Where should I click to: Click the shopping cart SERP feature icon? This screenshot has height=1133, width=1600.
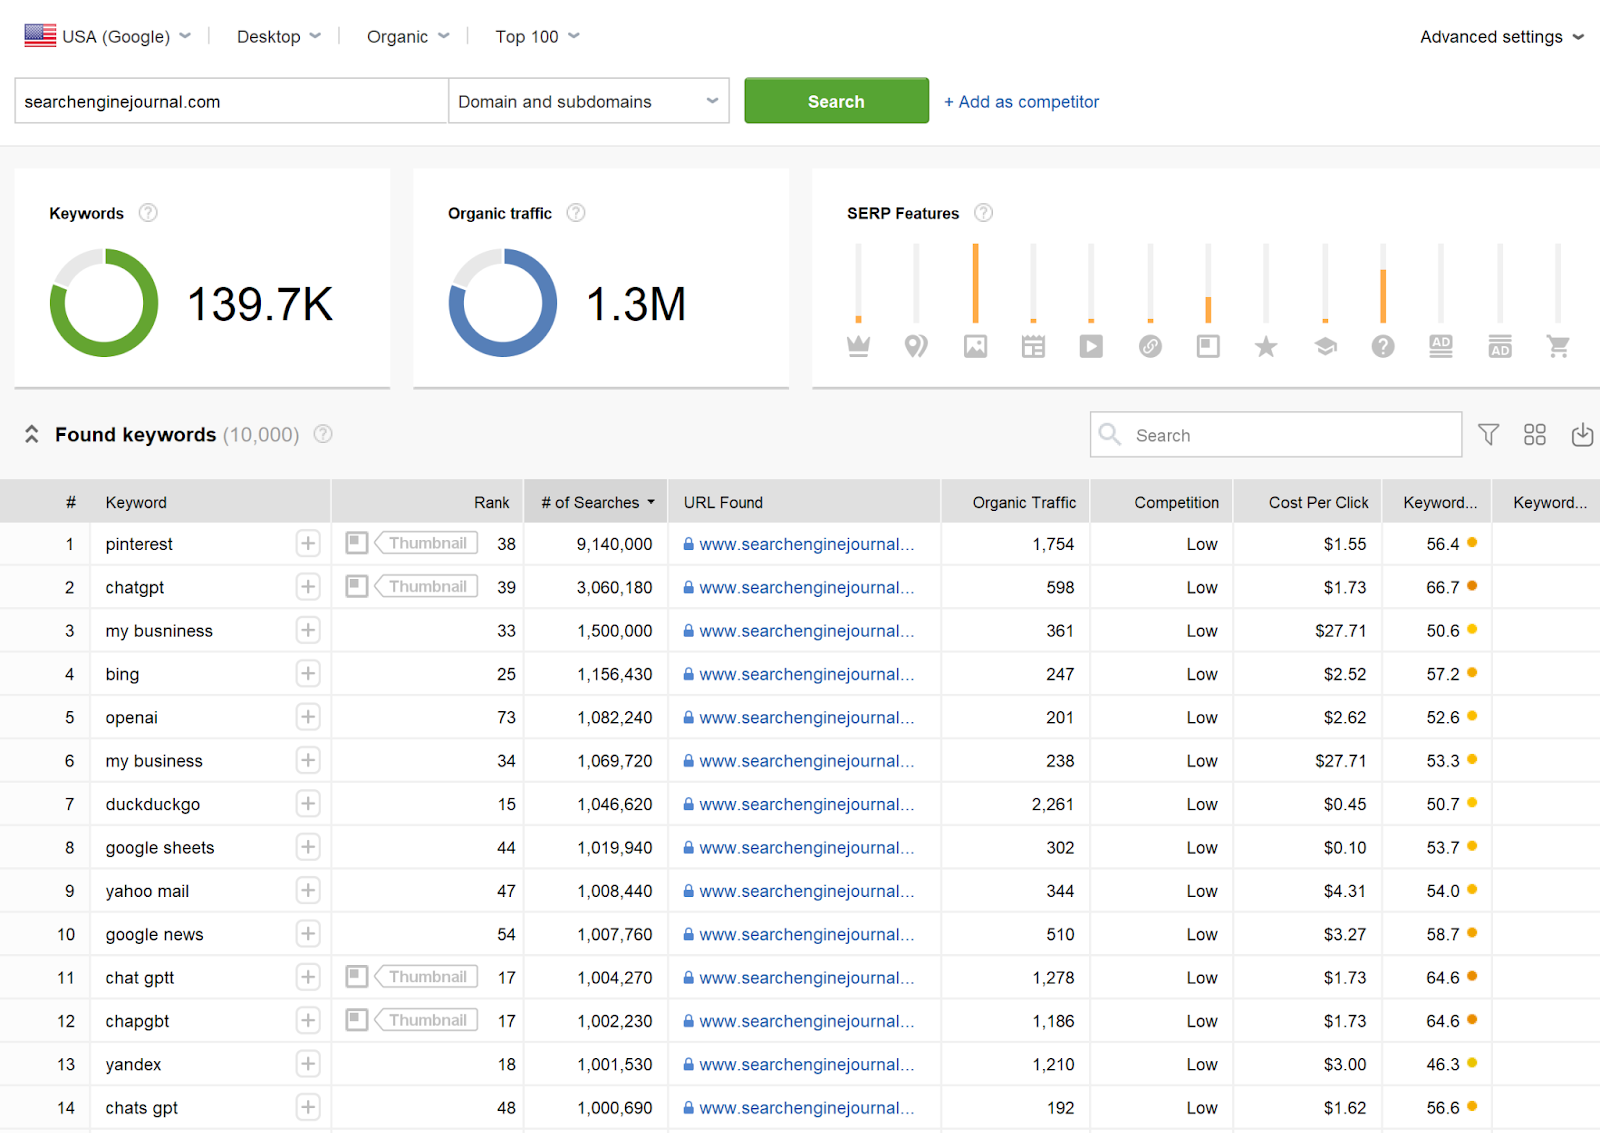1557,347
